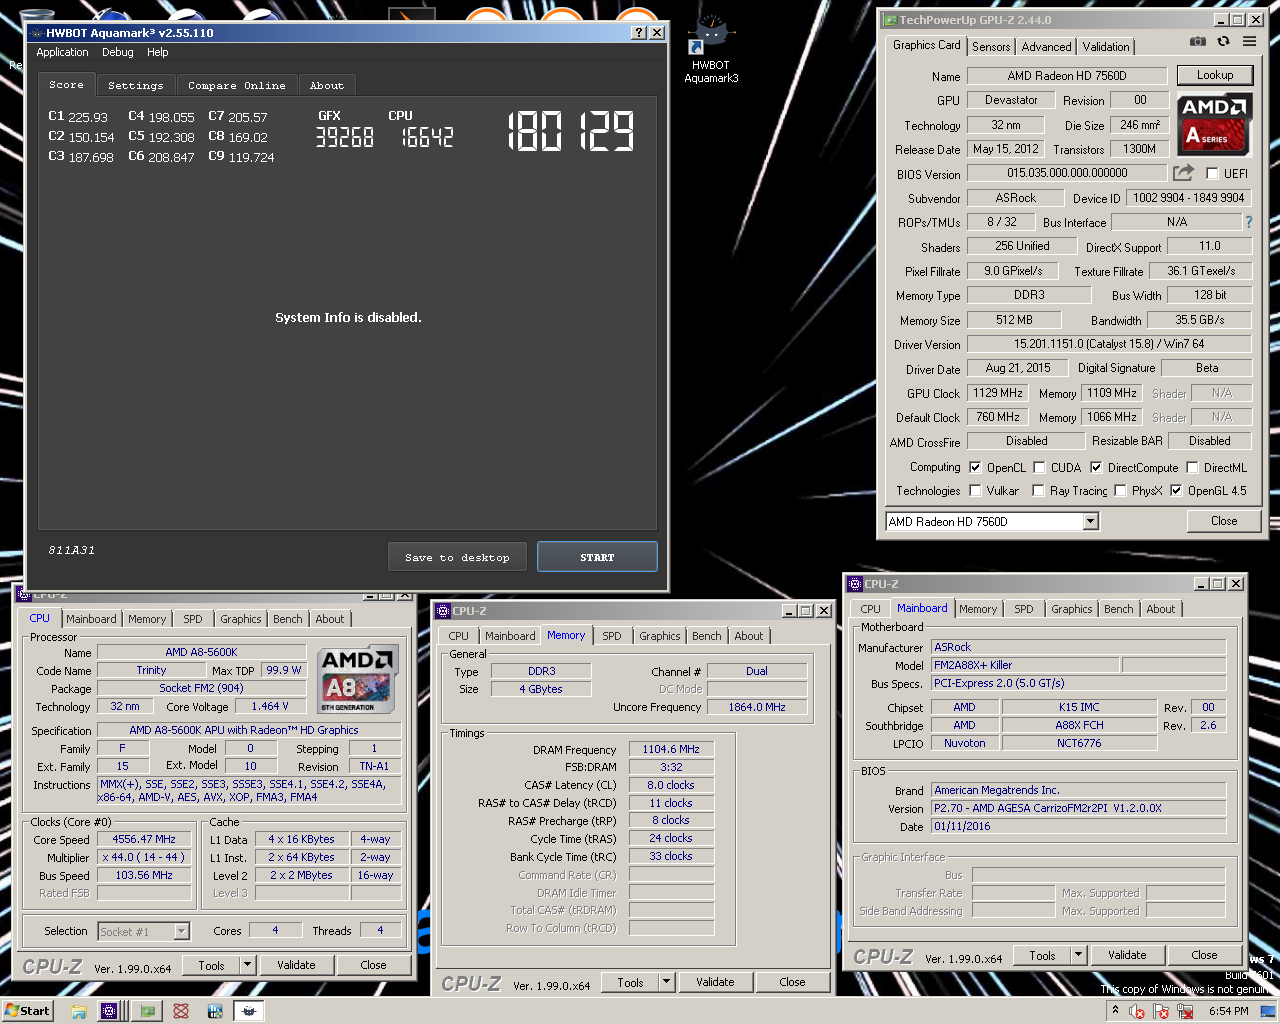This screenshot has height=1024, width=1280.
Task: Open the Aquamark Application menu
Action: click(62, 52)
